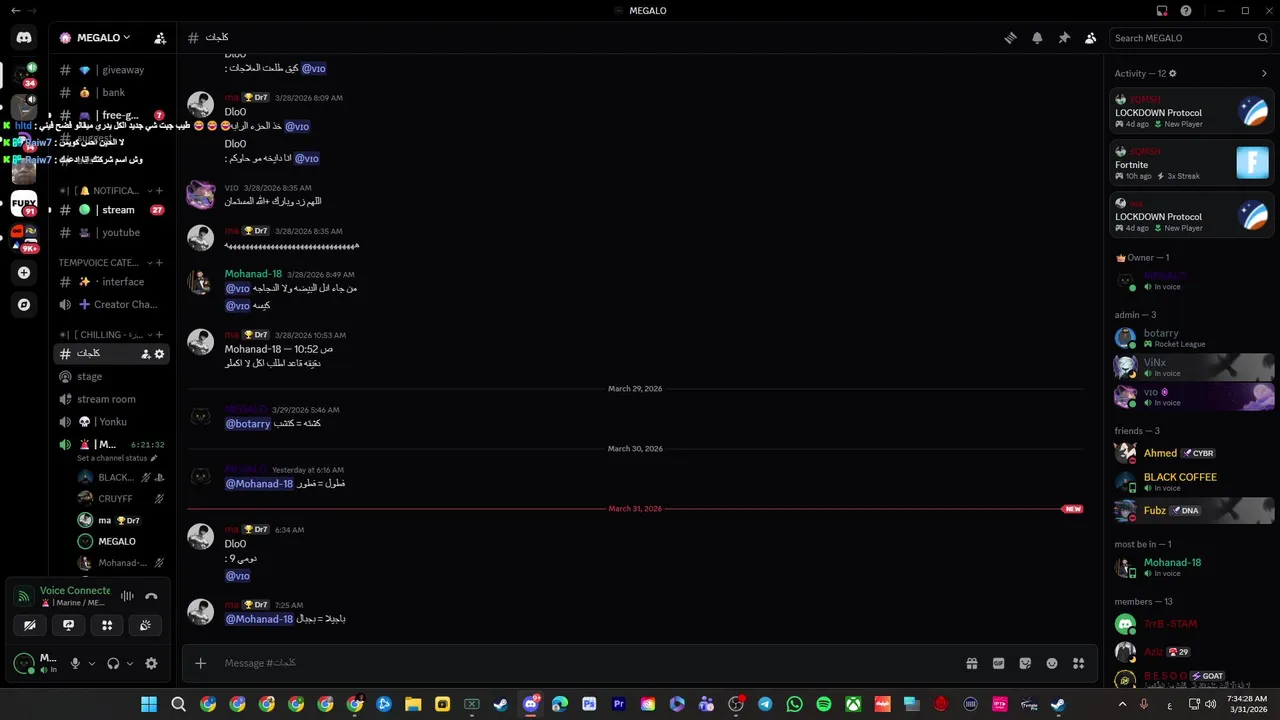
Task: Open the Yonku voice channel
Action: 110,422
